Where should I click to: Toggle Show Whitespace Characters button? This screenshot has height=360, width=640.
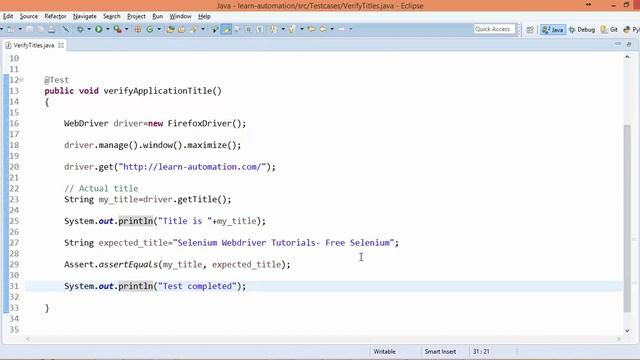point(260,29)
